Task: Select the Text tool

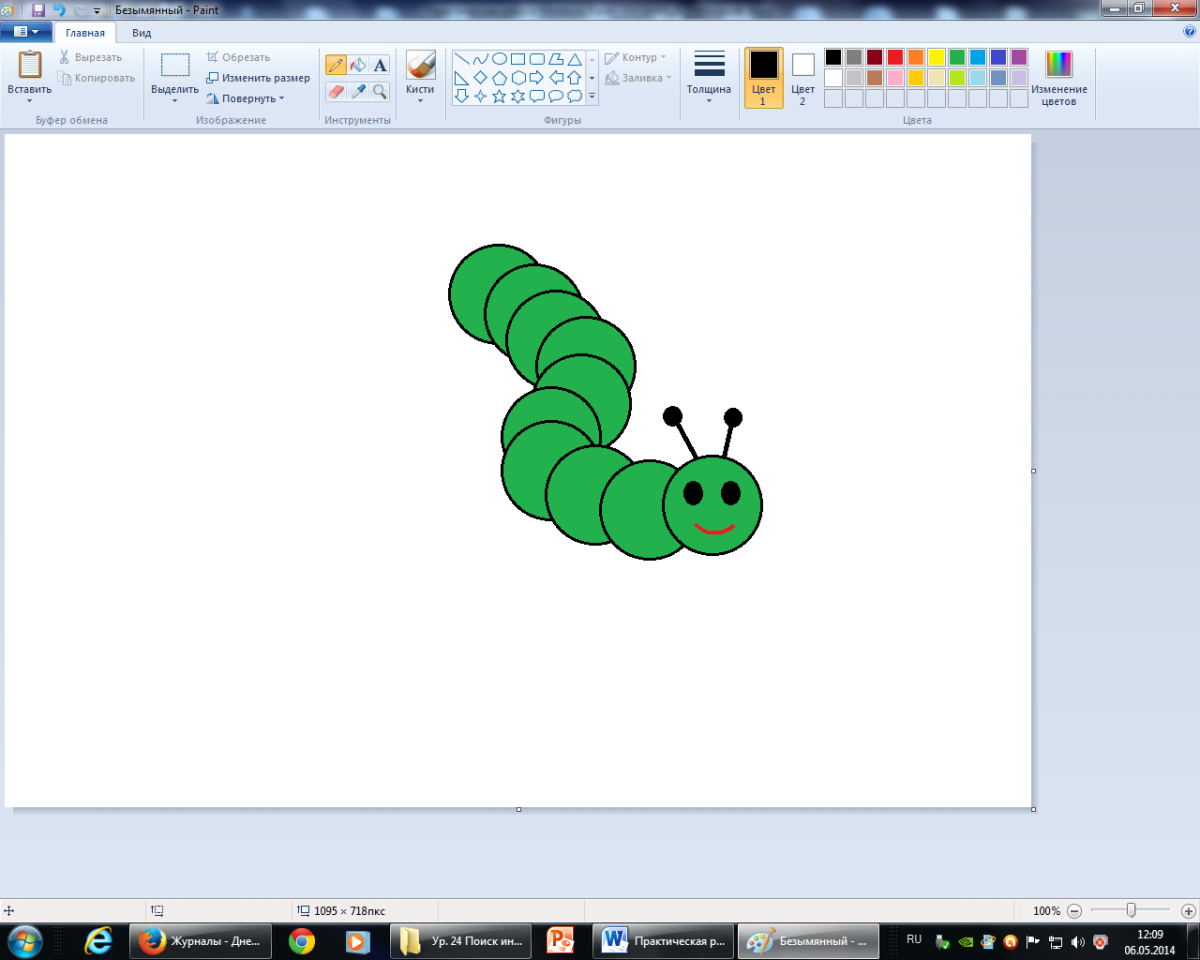Action: tap(380, 66)
